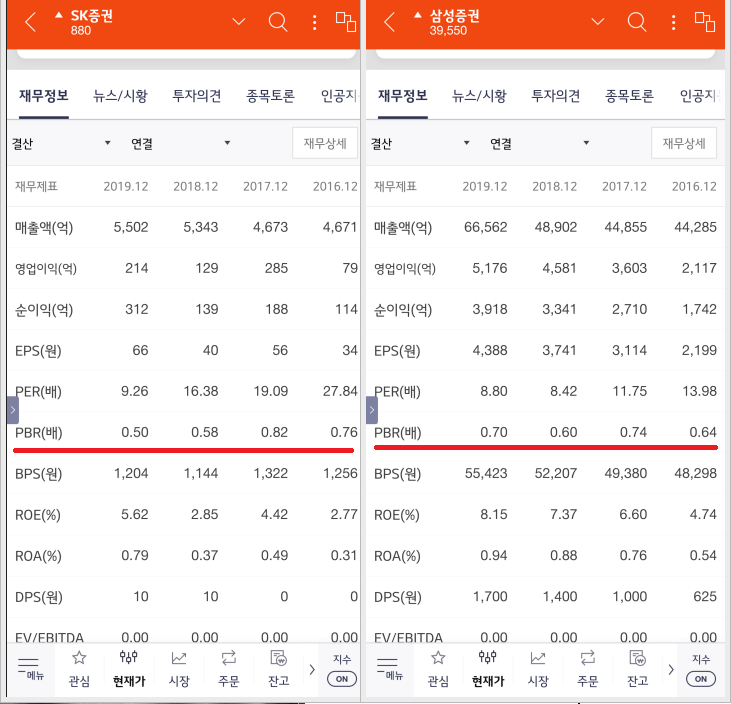
Task: Select 삼성증권 2019.12 DPS value 1,700
Action: (490, 596)
